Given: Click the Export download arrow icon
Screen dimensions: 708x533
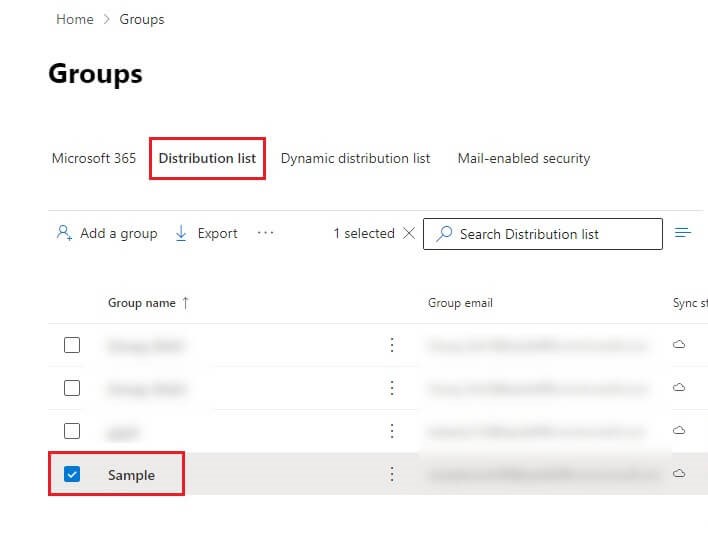Looking at the screenshot, I should [181, 233].
